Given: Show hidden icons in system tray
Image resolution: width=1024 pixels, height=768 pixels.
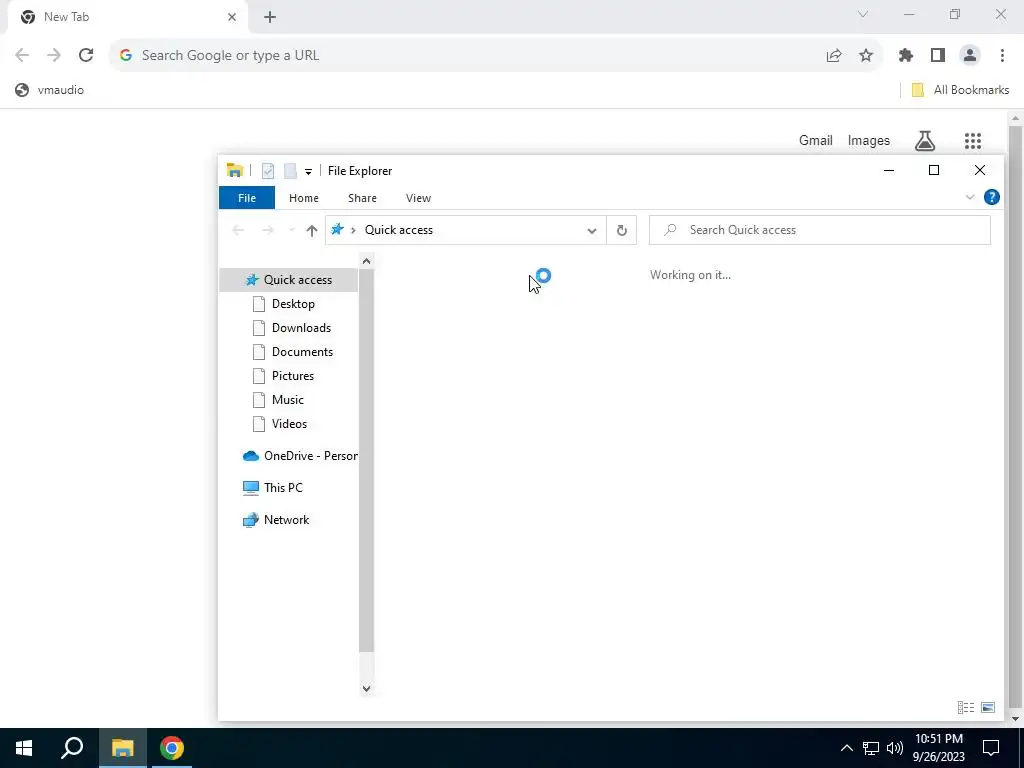Looking at the screenshot, I should [x=846, y=748].
